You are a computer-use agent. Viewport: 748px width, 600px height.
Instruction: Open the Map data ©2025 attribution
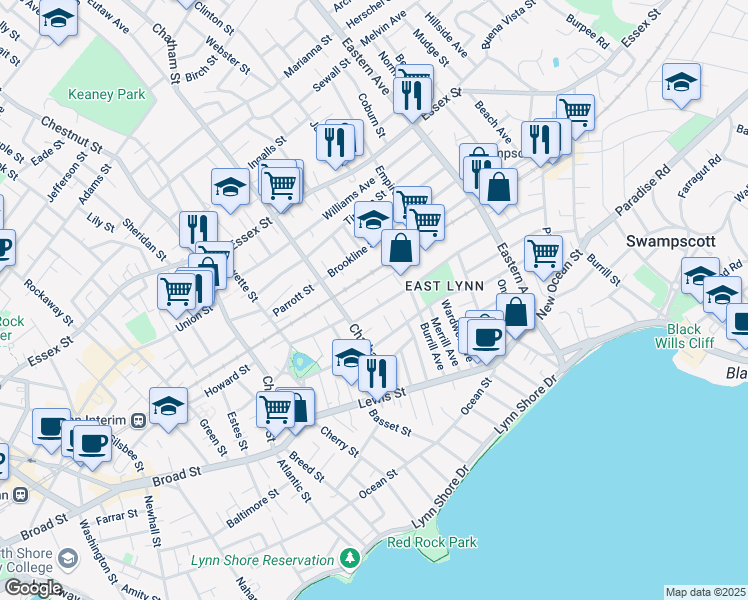705,593
